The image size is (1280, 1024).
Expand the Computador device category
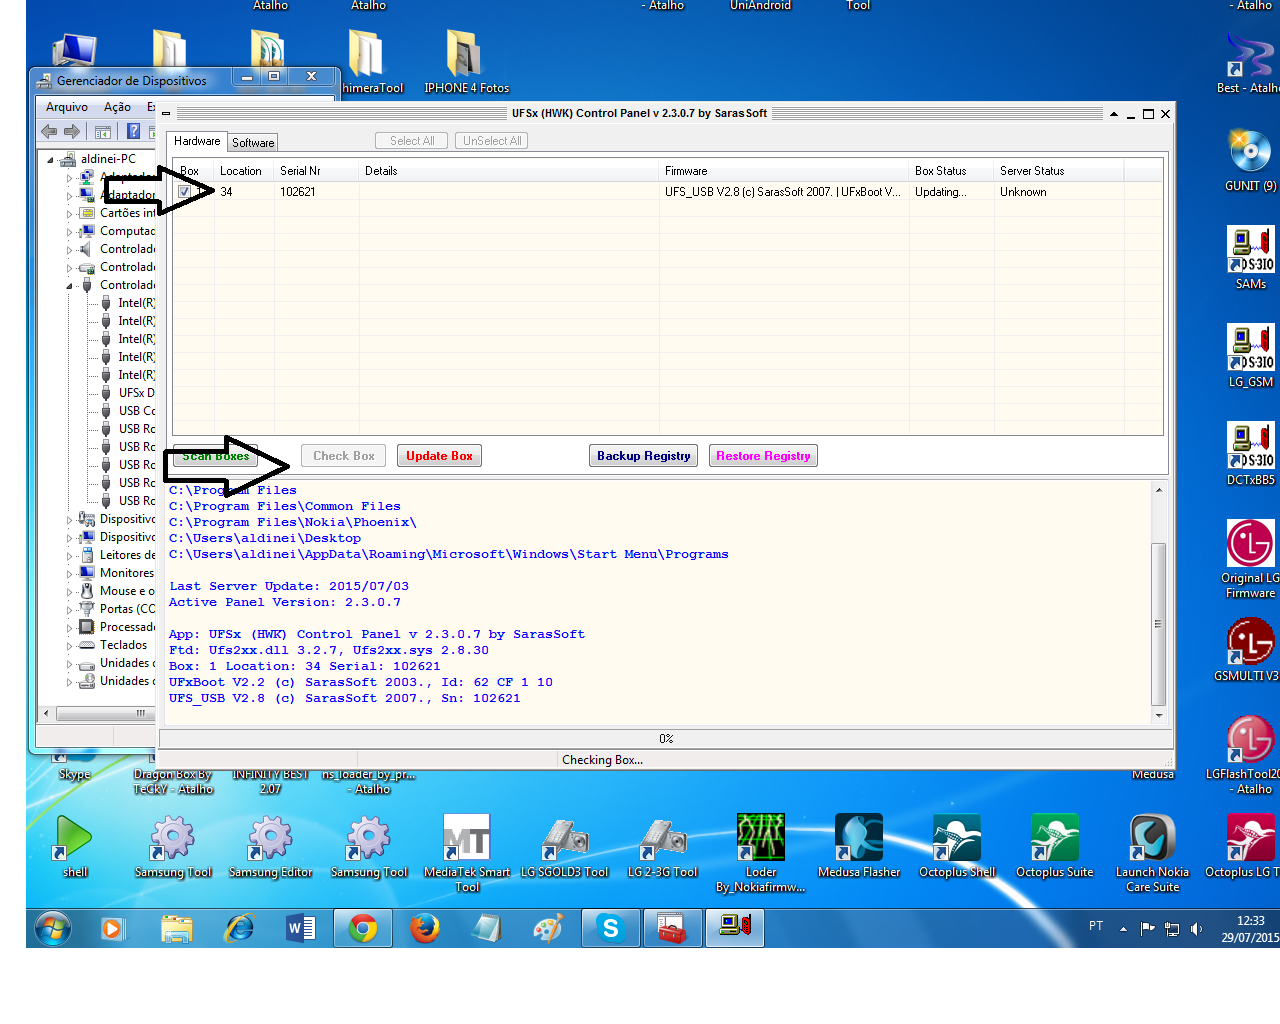[x=69, y=231]
